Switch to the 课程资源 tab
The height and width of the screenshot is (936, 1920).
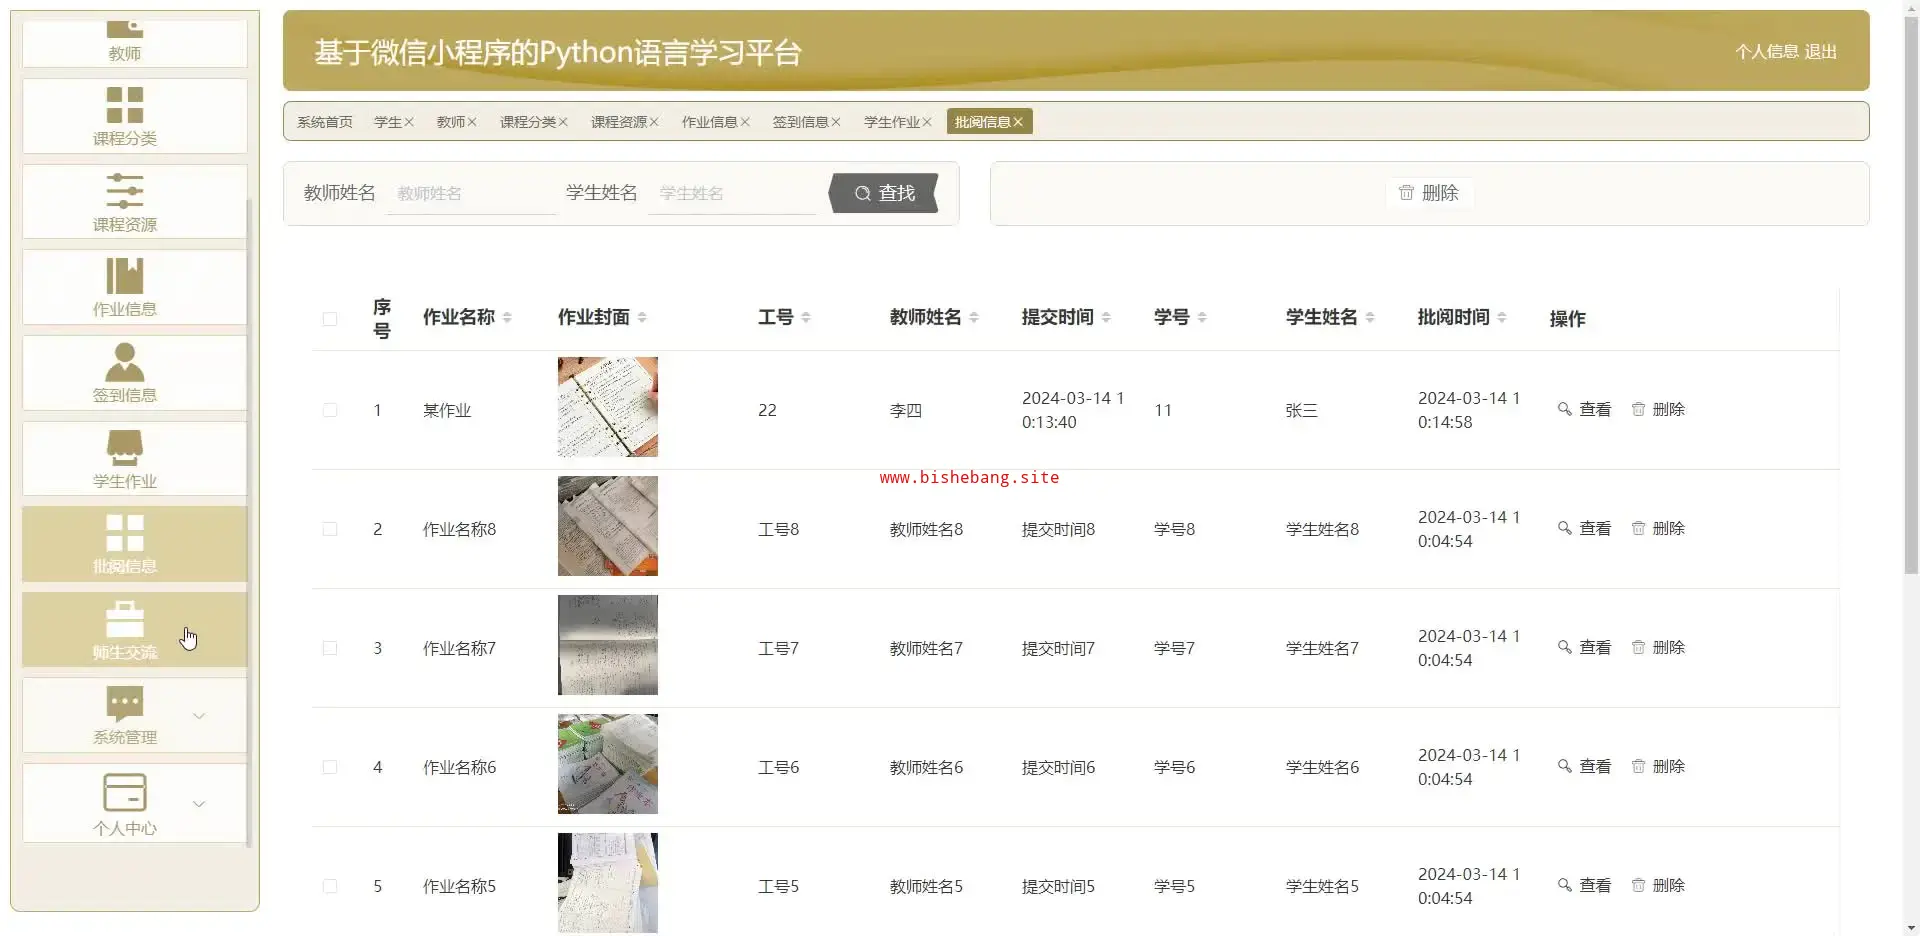[x=618, y=122]
